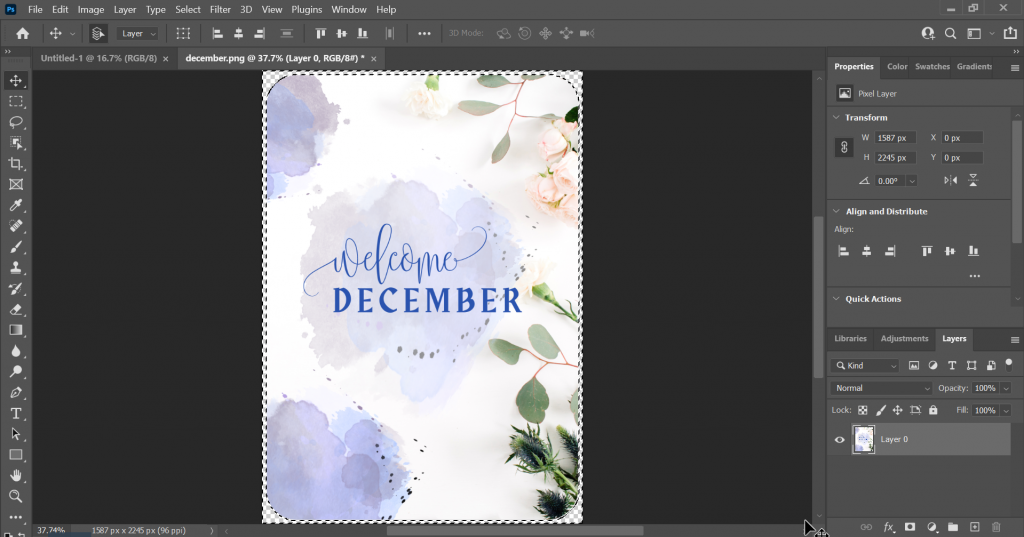Select the Blur tool
The height and width of the screenshot is (537, 1024).
click(16, 351)
